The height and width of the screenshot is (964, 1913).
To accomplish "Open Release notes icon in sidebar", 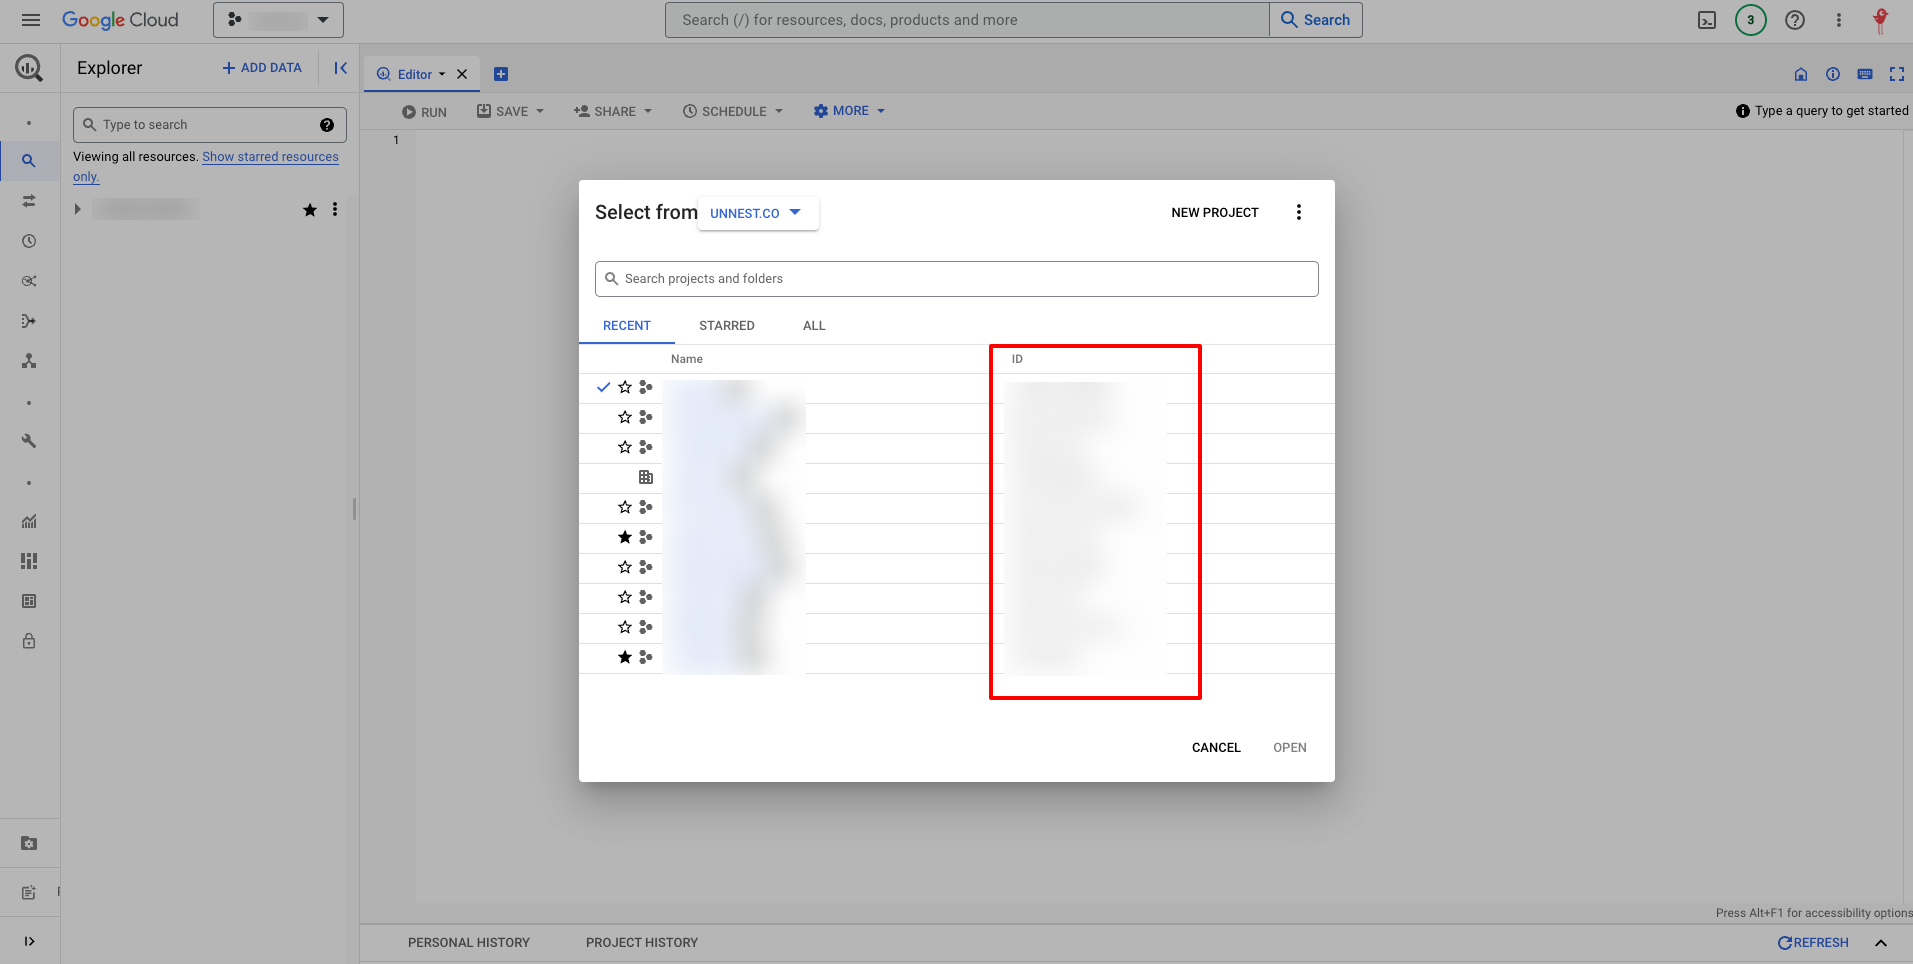I will pos(29,892).
